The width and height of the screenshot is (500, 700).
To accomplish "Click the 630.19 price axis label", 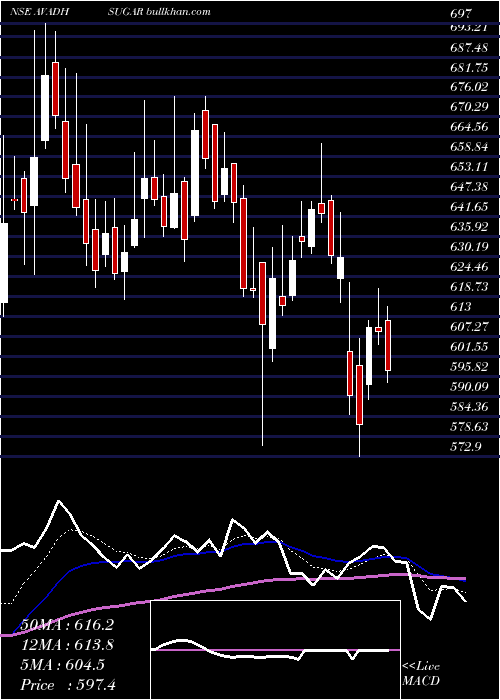I will coord(469,247).
